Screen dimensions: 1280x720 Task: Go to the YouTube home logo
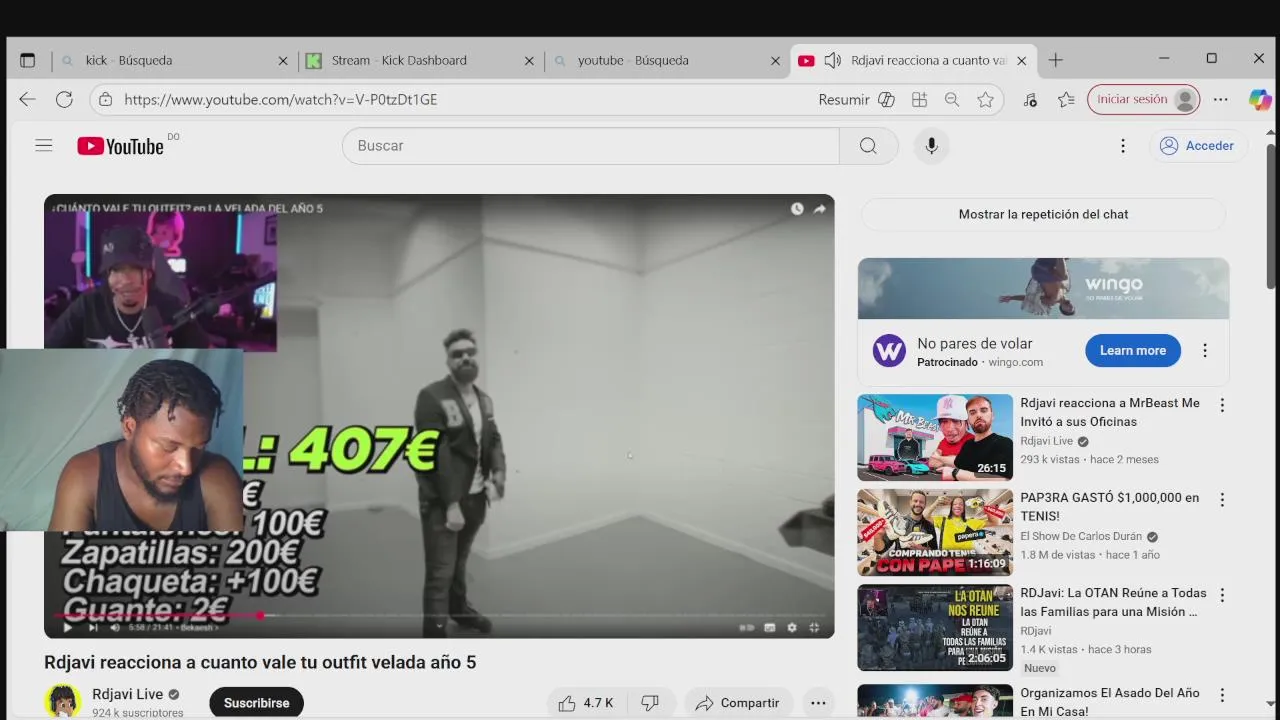pyautogui.click(x=120, y=146)
